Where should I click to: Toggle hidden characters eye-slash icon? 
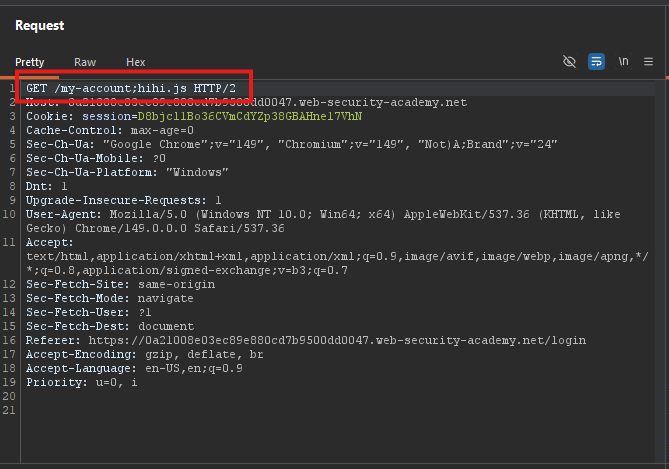click(x=569, y=61)
